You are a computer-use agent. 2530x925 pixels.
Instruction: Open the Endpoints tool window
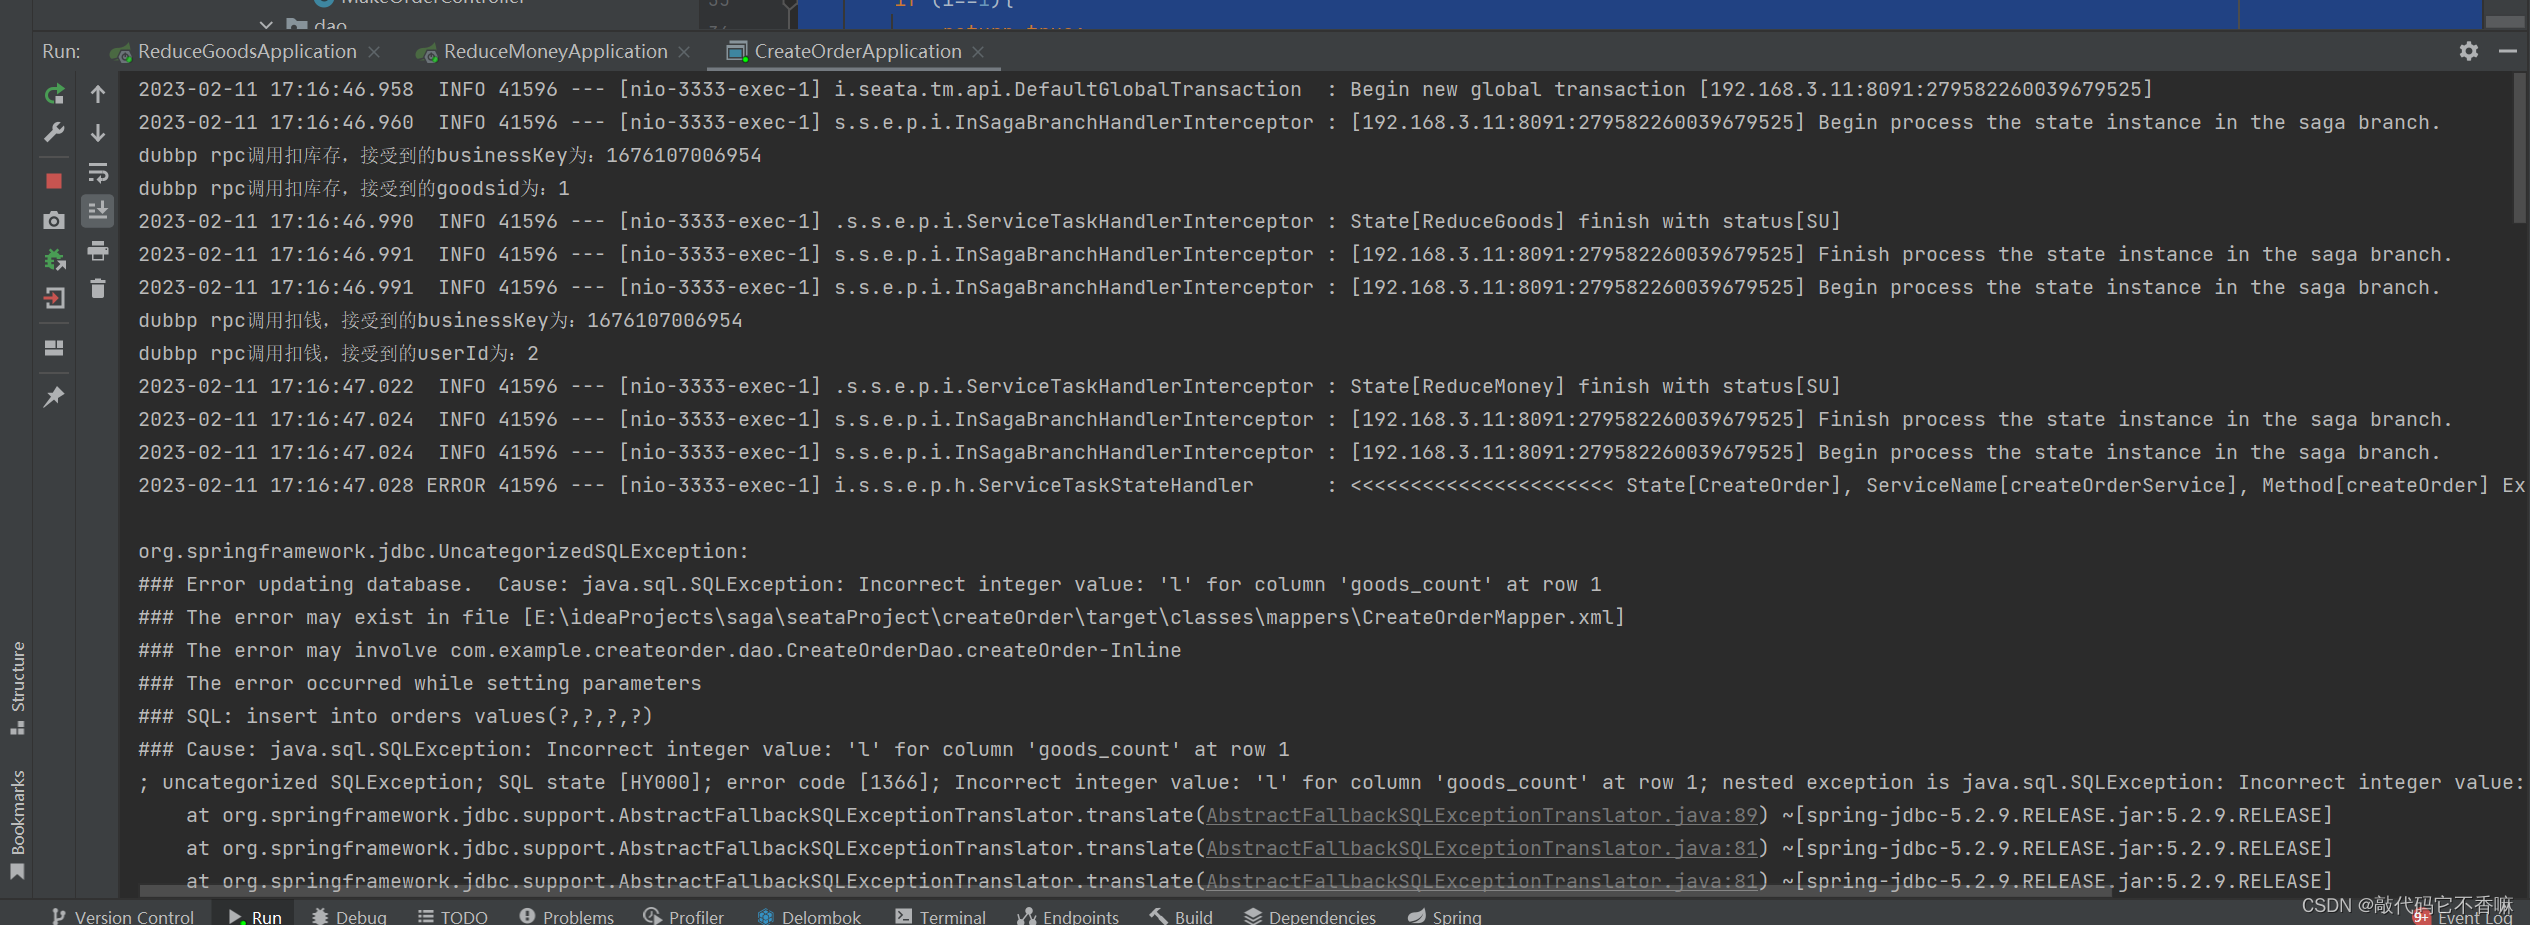pos(1068,916)
